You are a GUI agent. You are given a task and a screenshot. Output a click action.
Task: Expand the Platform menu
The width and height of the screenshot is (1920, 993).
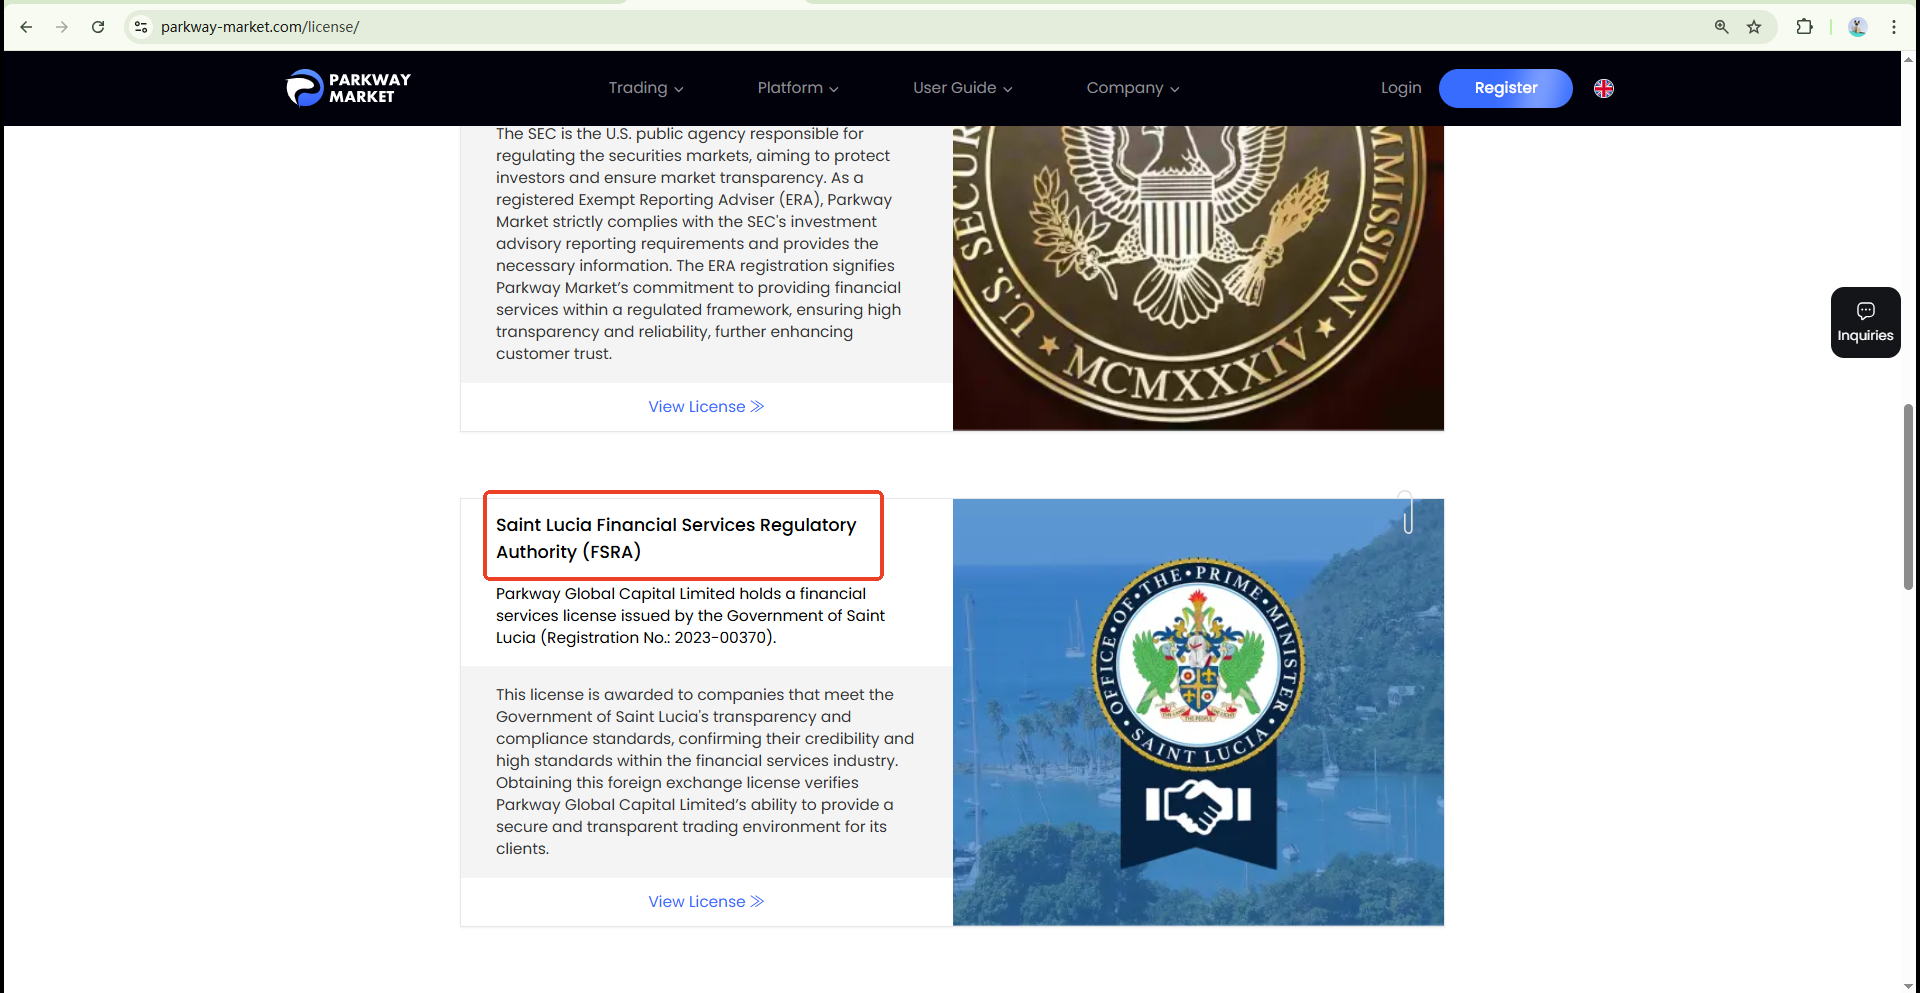click(798, 88)
